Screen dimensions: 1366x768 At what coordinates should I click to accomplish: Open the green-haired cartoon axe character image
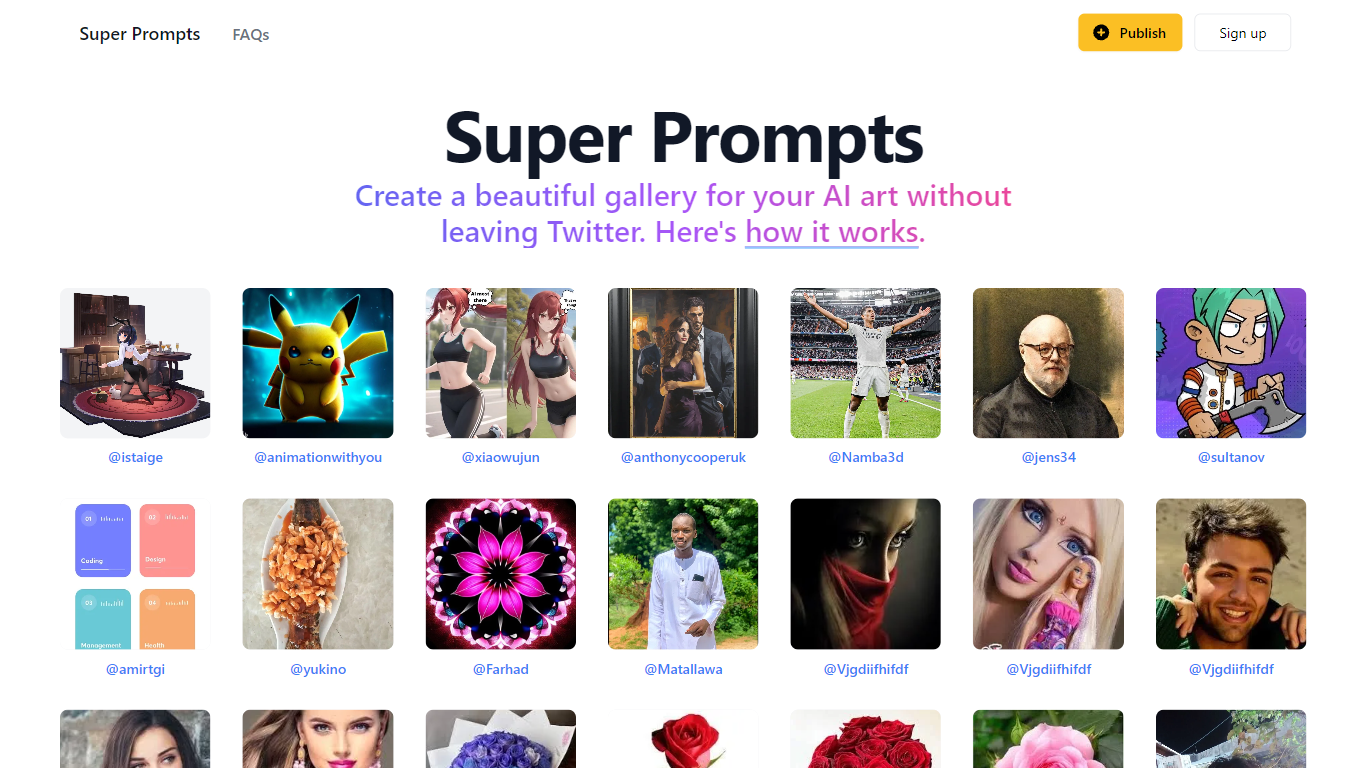click(x=1231, y=363)
